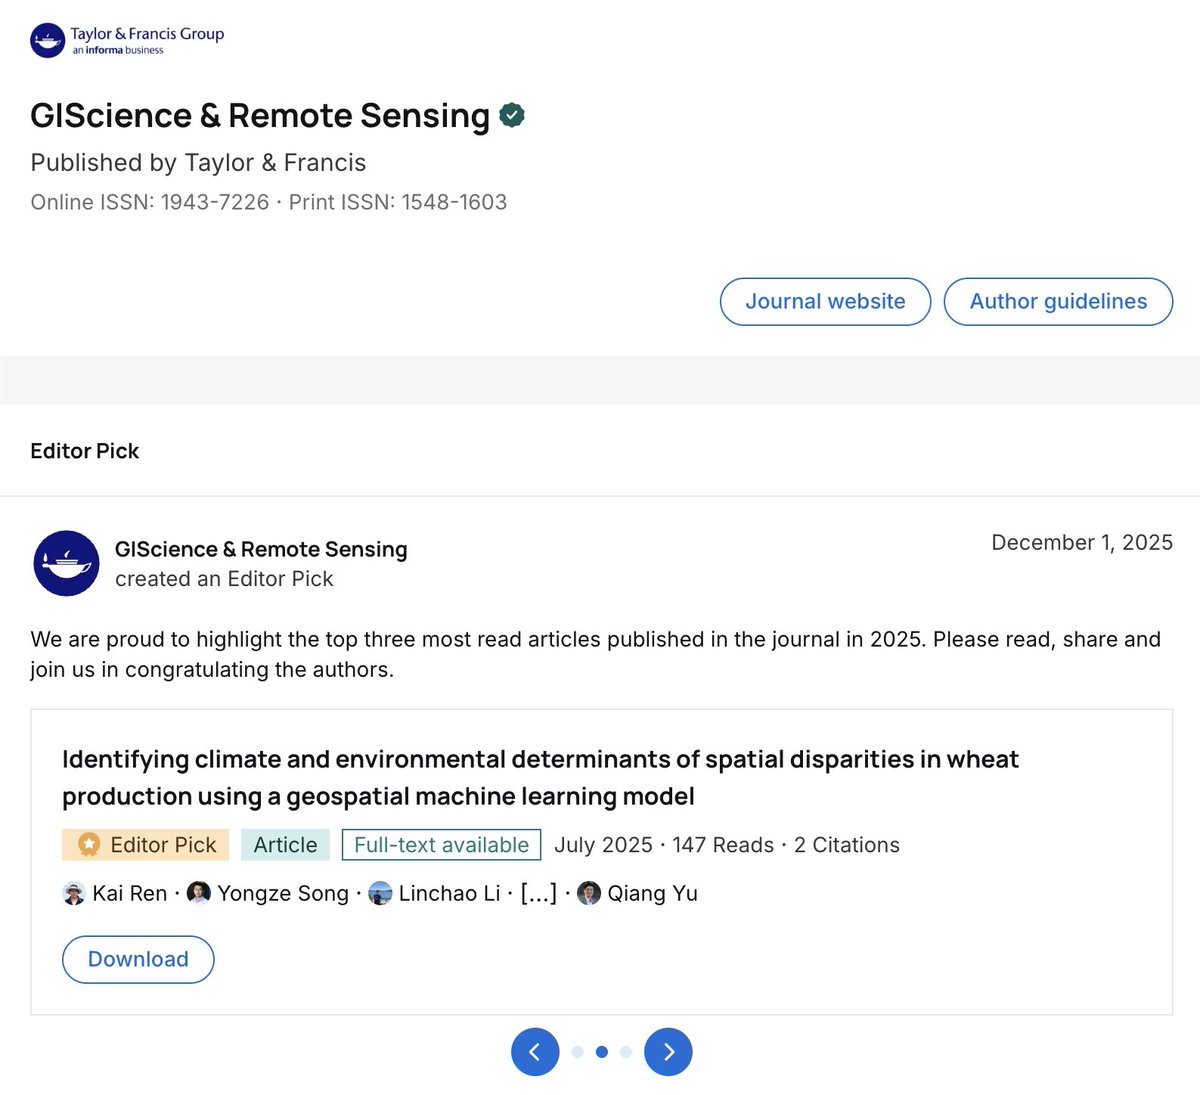Image resolution: width=1200 pixels, height=1095 pixels.
Task: Open author Qiang Yu's profile
Action: [652, 893]
